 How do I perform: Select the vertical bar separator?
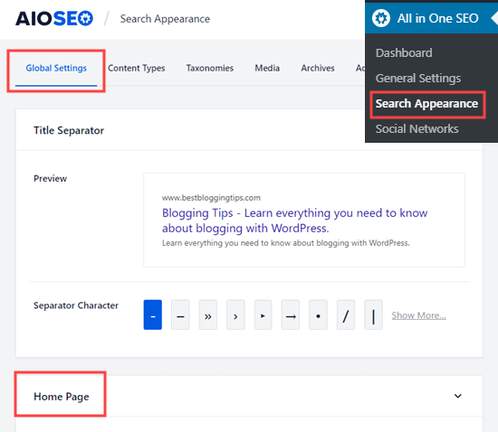tap(373, 315)
